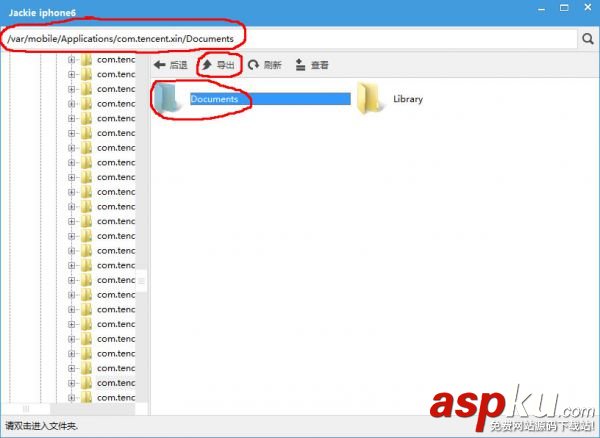Select the Library folder

point(390,99)
